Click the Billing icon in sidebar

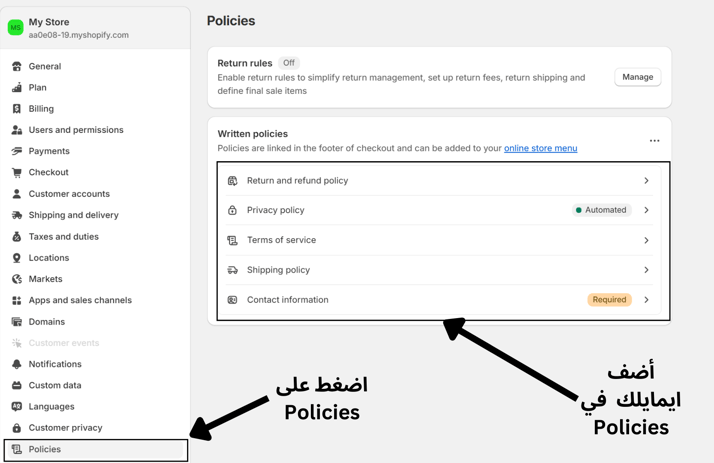click(17, 109)
